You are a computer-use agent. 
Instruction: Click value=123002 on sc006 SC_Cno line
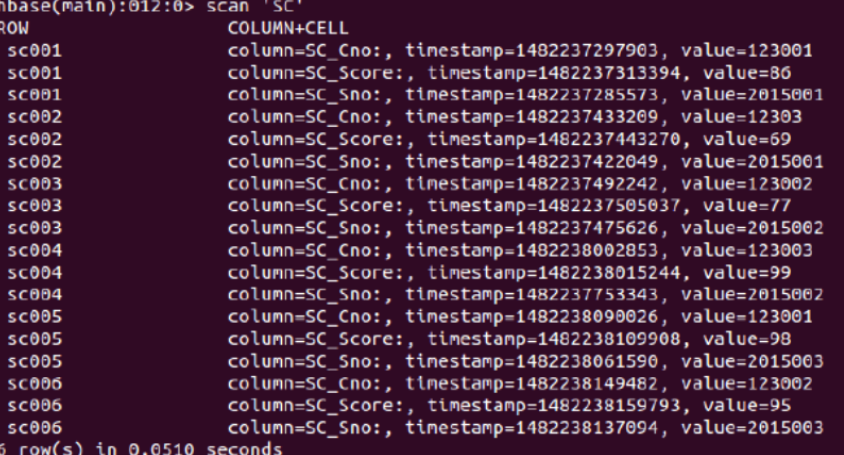pos(747,383)
